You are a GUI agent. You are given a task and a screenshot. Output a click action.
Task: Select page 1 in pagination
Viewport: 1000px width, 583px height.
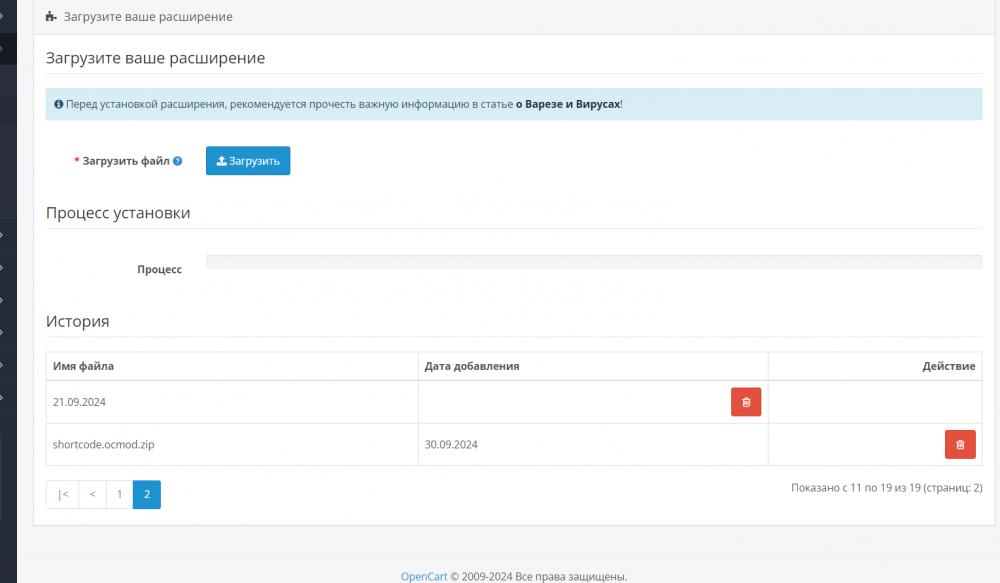click(x=119, y=494)
